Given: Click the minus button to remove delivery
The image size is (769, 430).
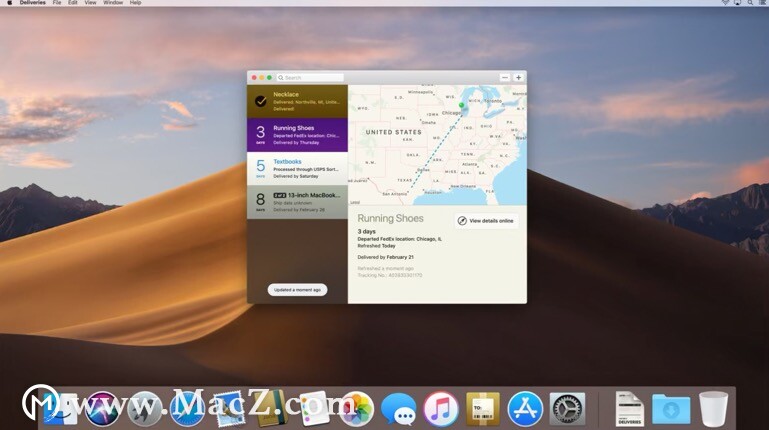Looking at the screenshot, I should coord(505,77).
